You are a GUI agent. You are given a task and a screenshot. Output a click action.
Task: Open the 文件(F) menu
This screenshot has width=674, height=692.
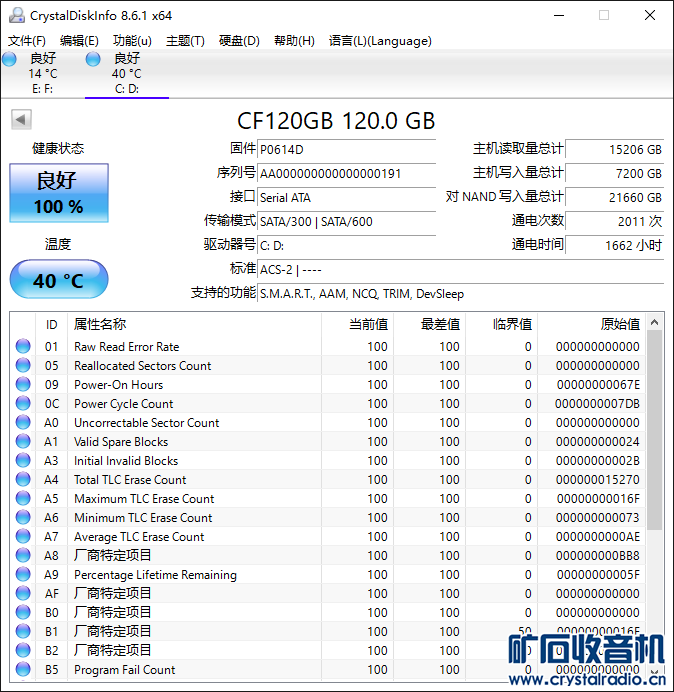[x=27, y=41]
